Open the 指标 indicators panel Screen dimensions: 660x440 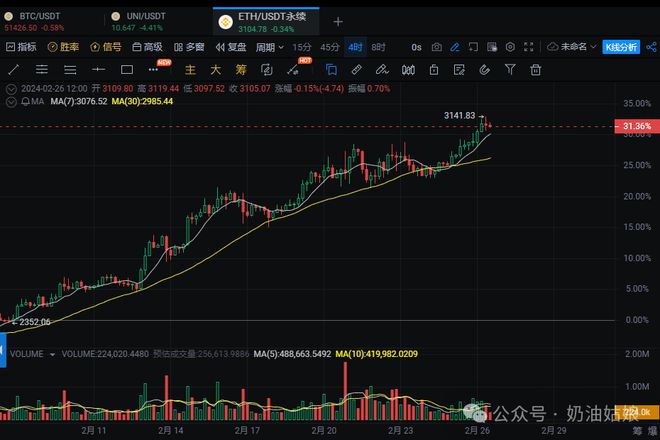[20, 47]
